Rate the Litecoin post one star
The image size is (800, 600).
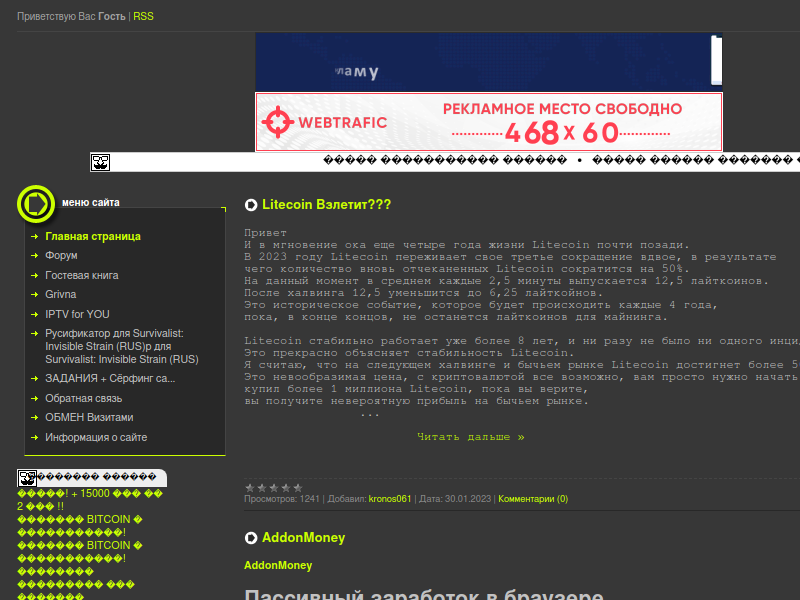click(249, 488)
